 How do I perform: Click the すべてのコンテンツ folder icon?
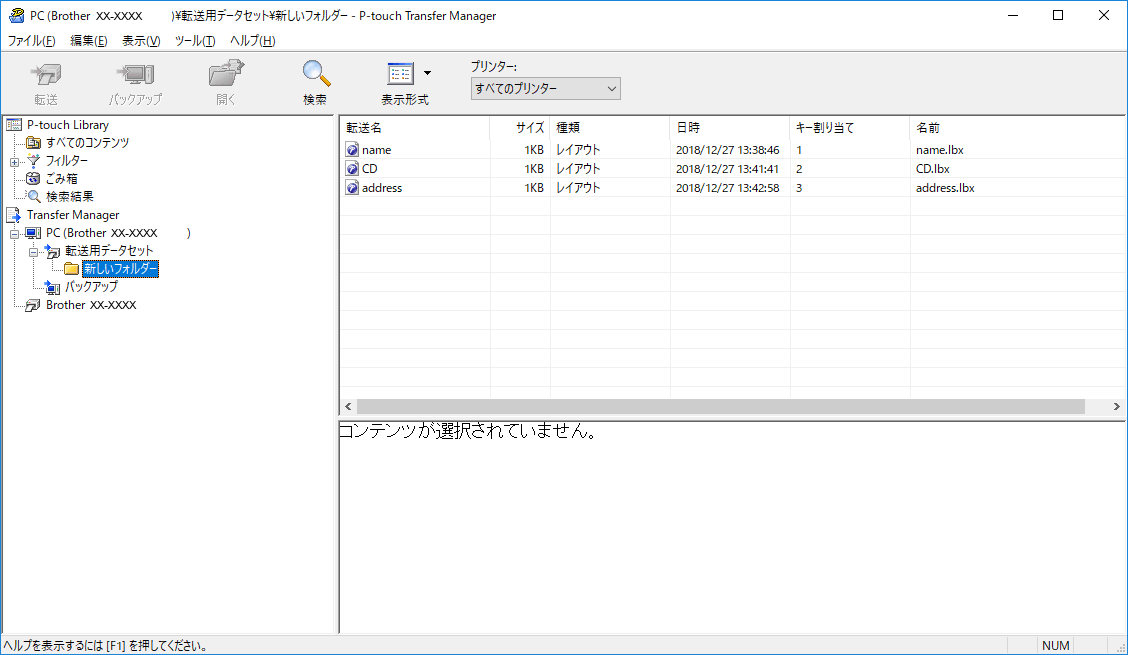pyautogui.click(x=33, y=143)
